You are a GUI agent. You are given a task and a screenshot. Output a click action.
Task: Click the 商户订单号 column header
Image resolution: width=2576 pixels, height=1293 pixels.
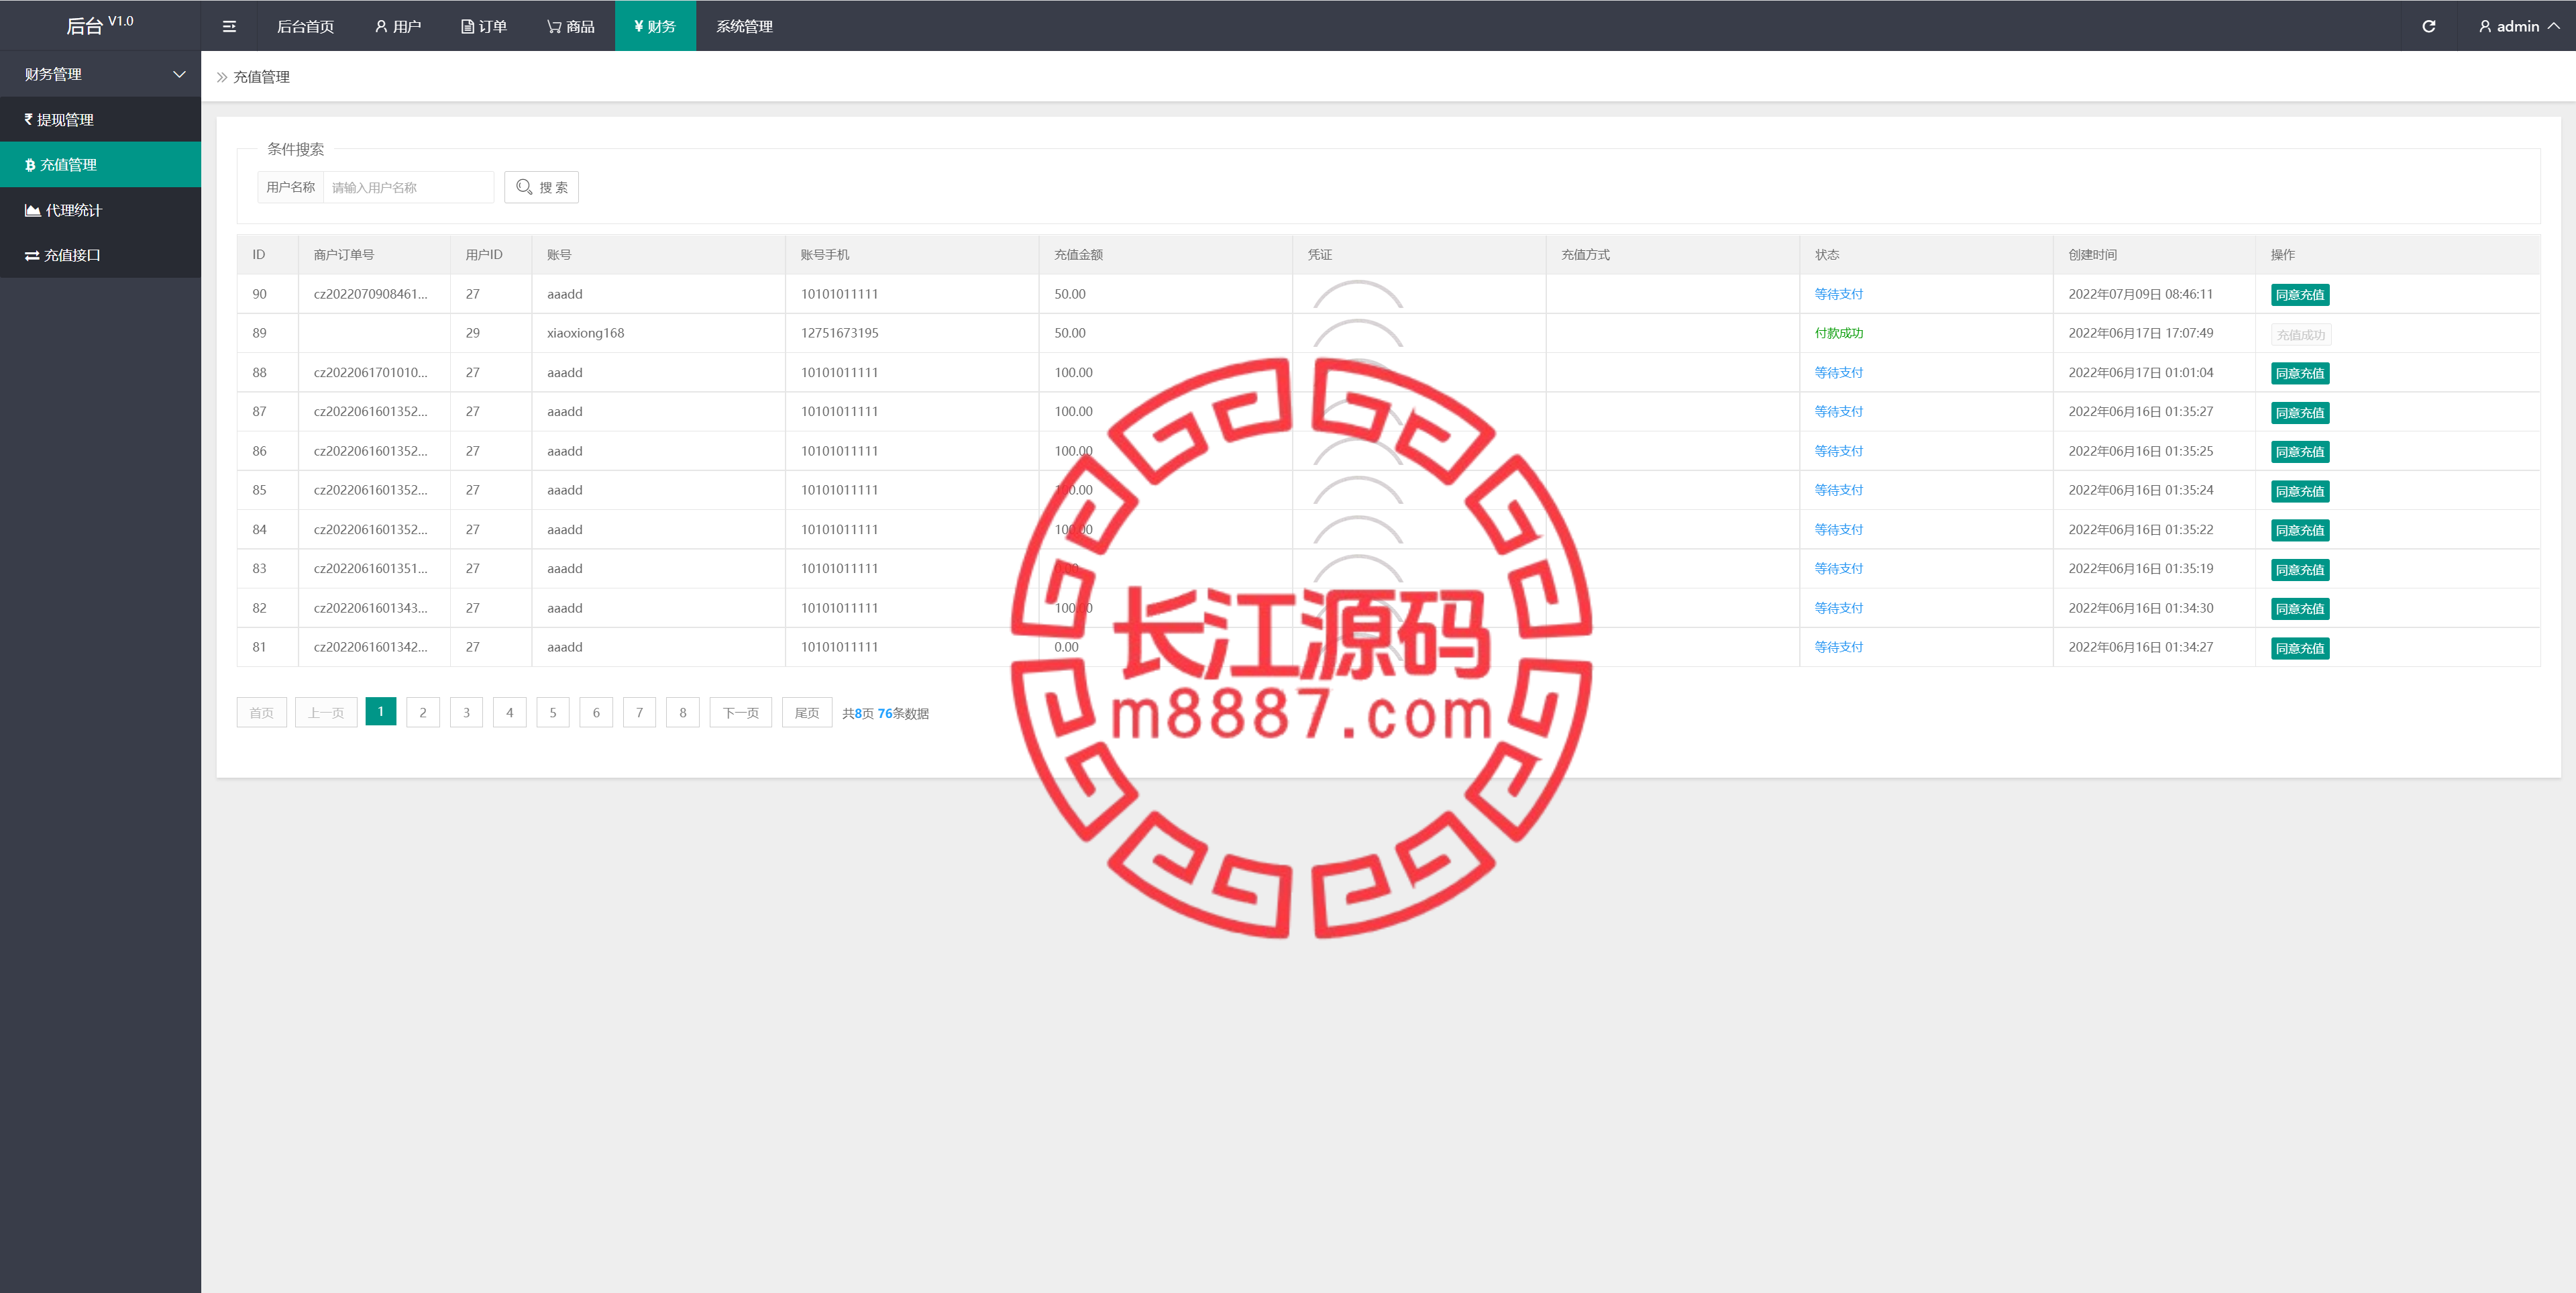[343, 255]
